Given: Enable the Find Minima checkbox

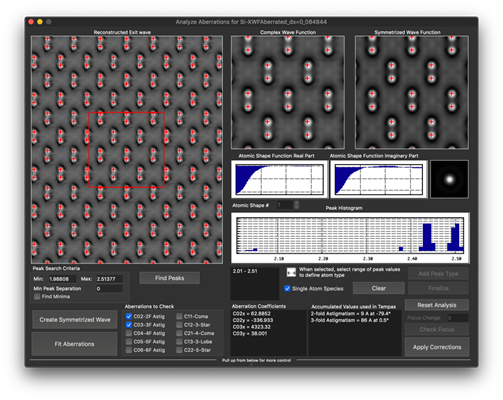Looking at the screenshot, I should 37,296.
